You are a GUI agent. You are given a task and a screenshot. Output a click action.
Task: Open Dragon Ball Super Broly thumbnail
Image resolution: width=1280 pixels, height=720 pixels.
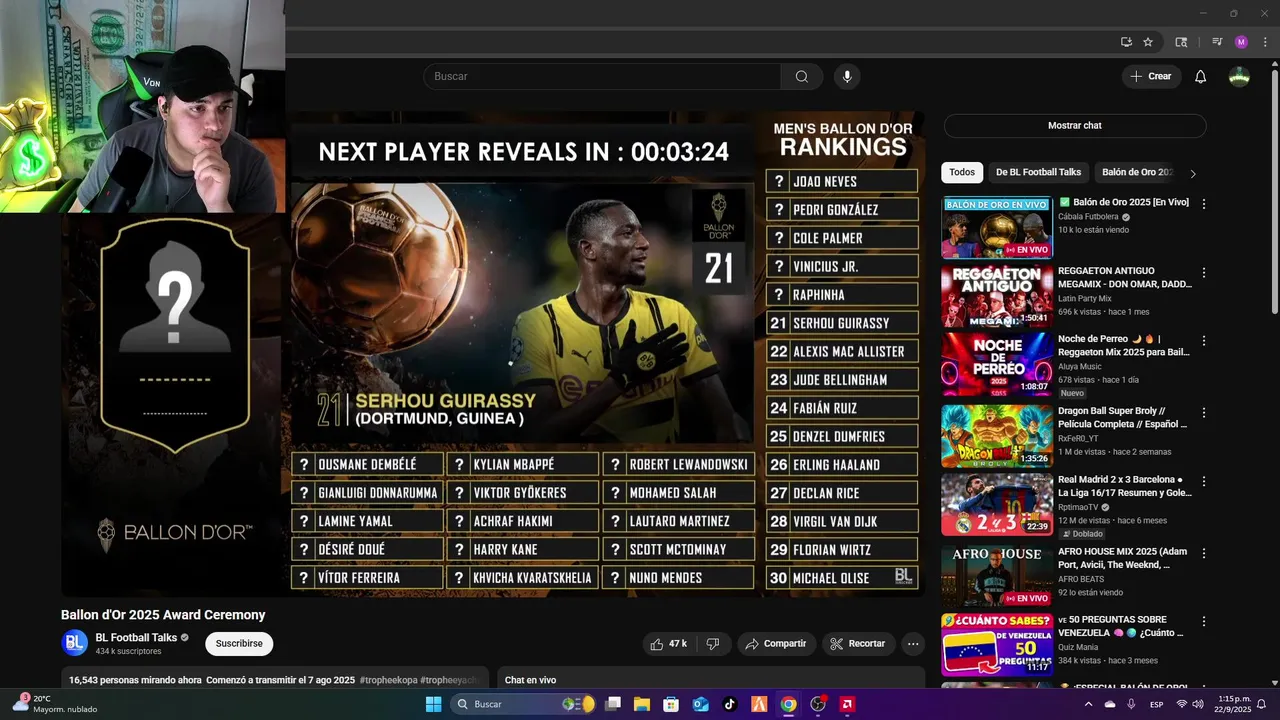(x=996, y=436)
